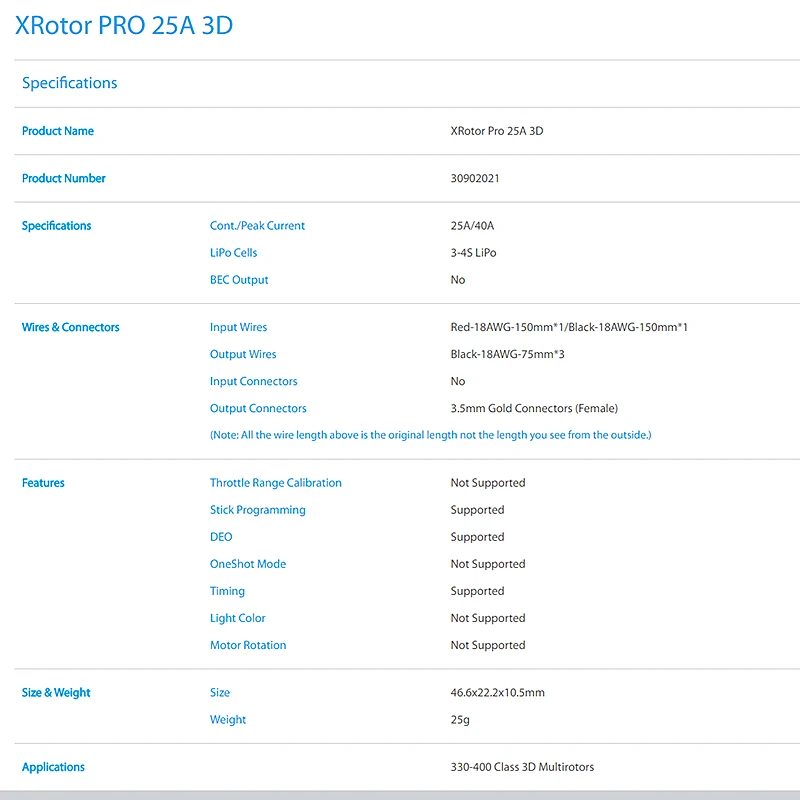Click the Timing feature label
This screenshot has width=800, height=800.
click(228, 591)
